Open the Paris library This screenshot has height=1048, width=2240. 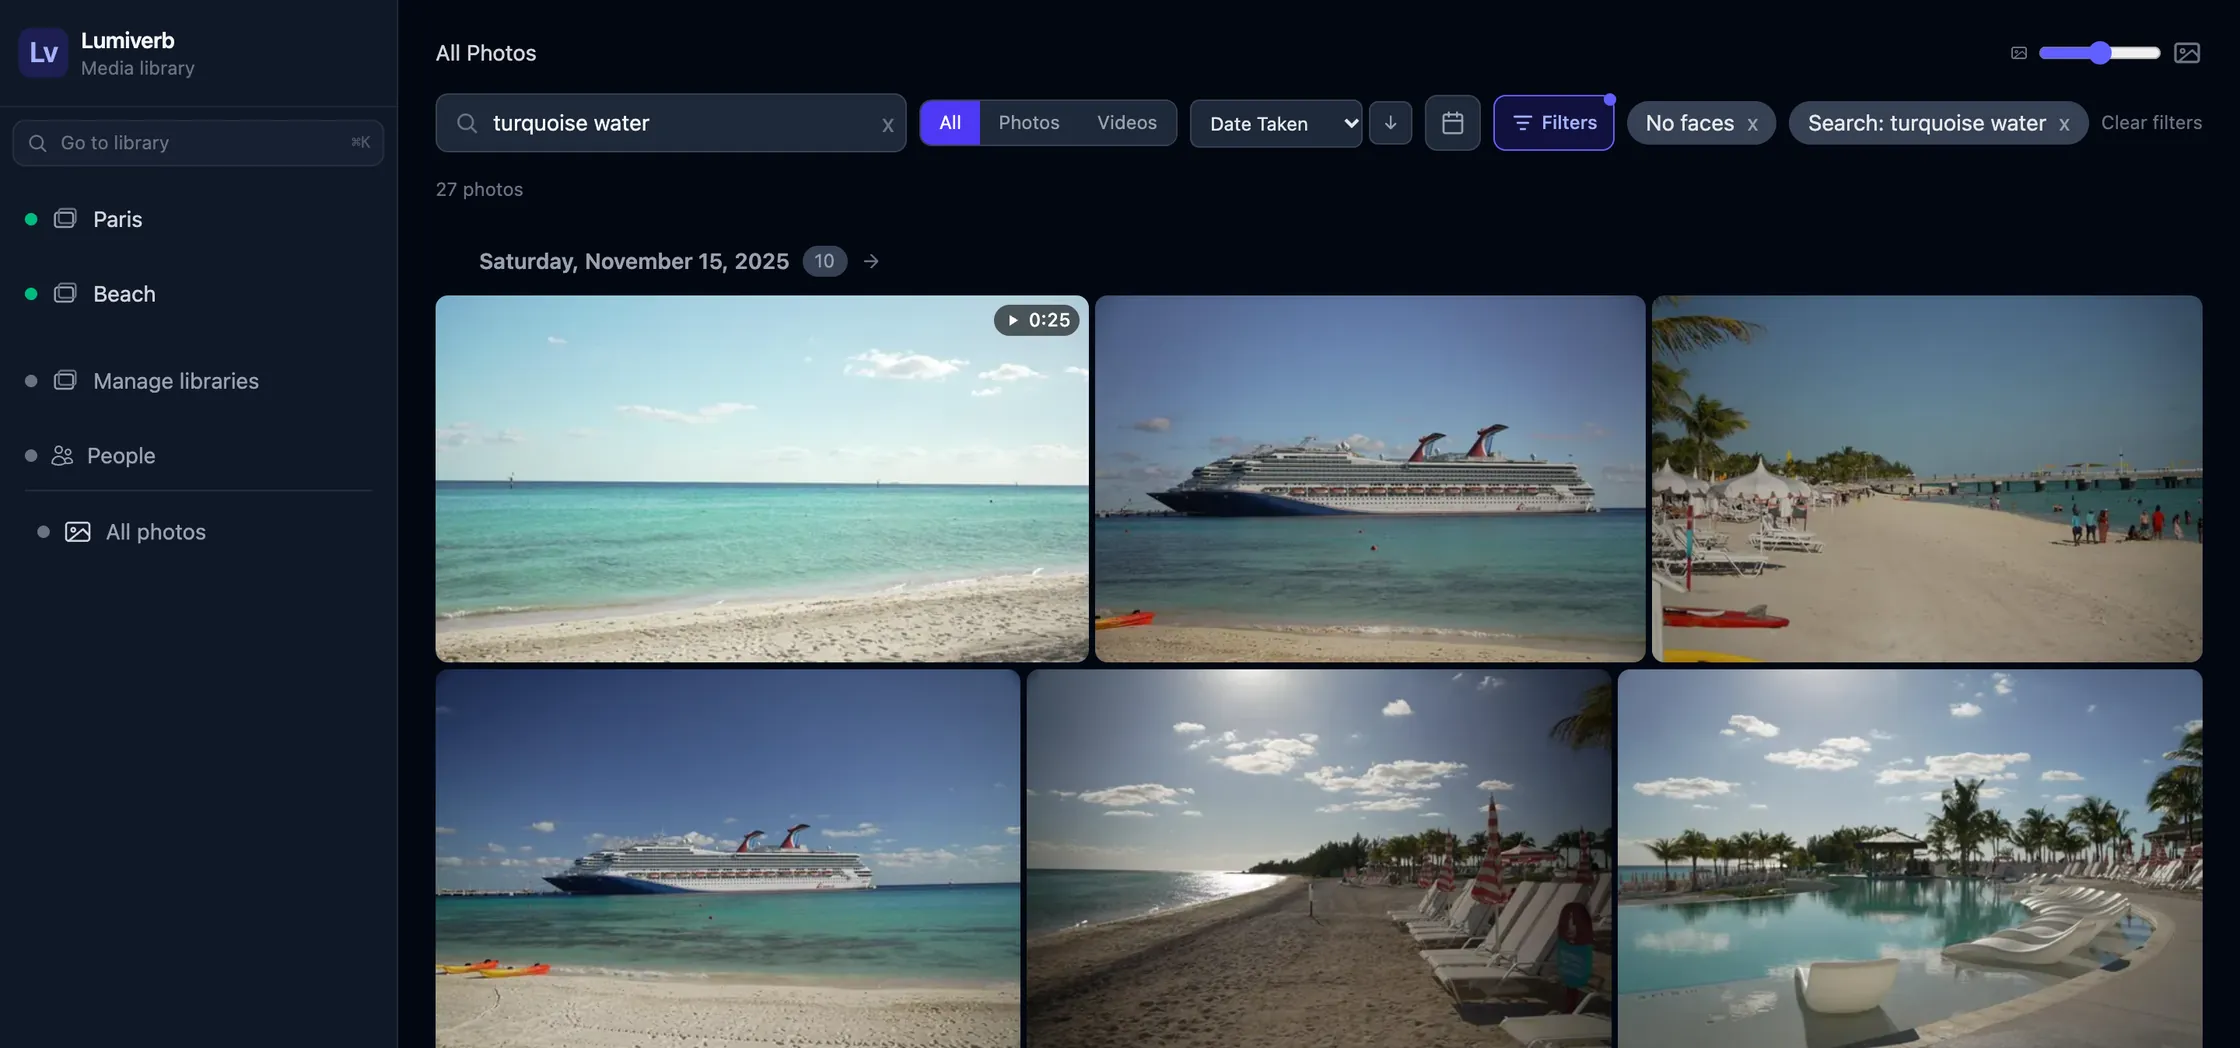(117, 219)
